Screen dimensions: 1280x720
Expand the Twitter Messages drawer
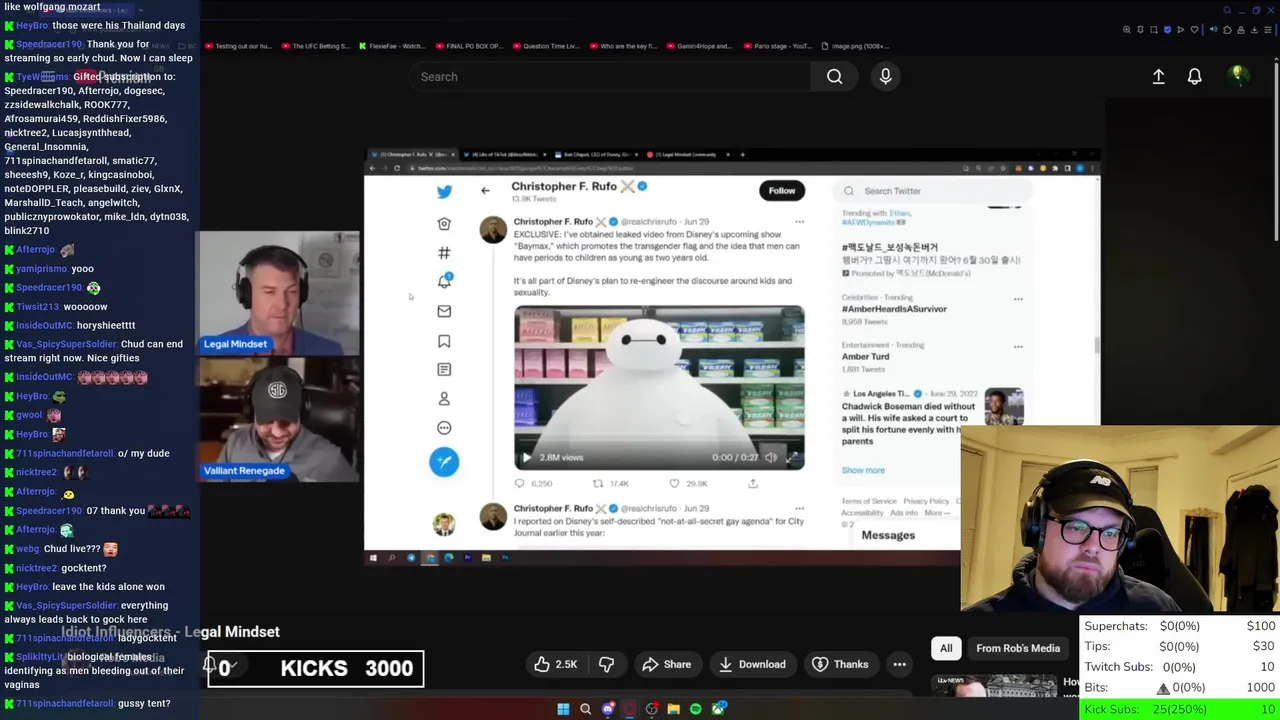888,535
